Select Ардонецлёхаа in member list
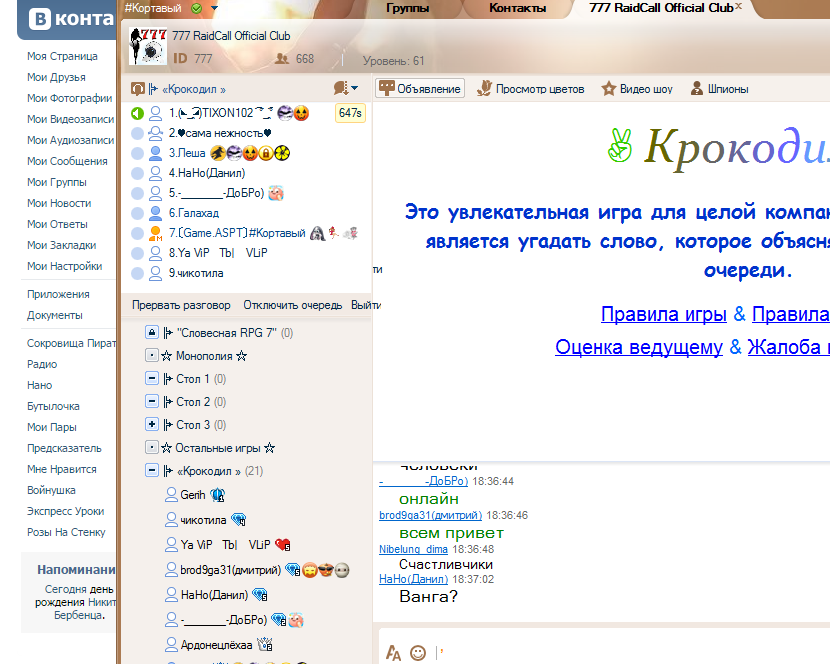 (x=216, y=645)
